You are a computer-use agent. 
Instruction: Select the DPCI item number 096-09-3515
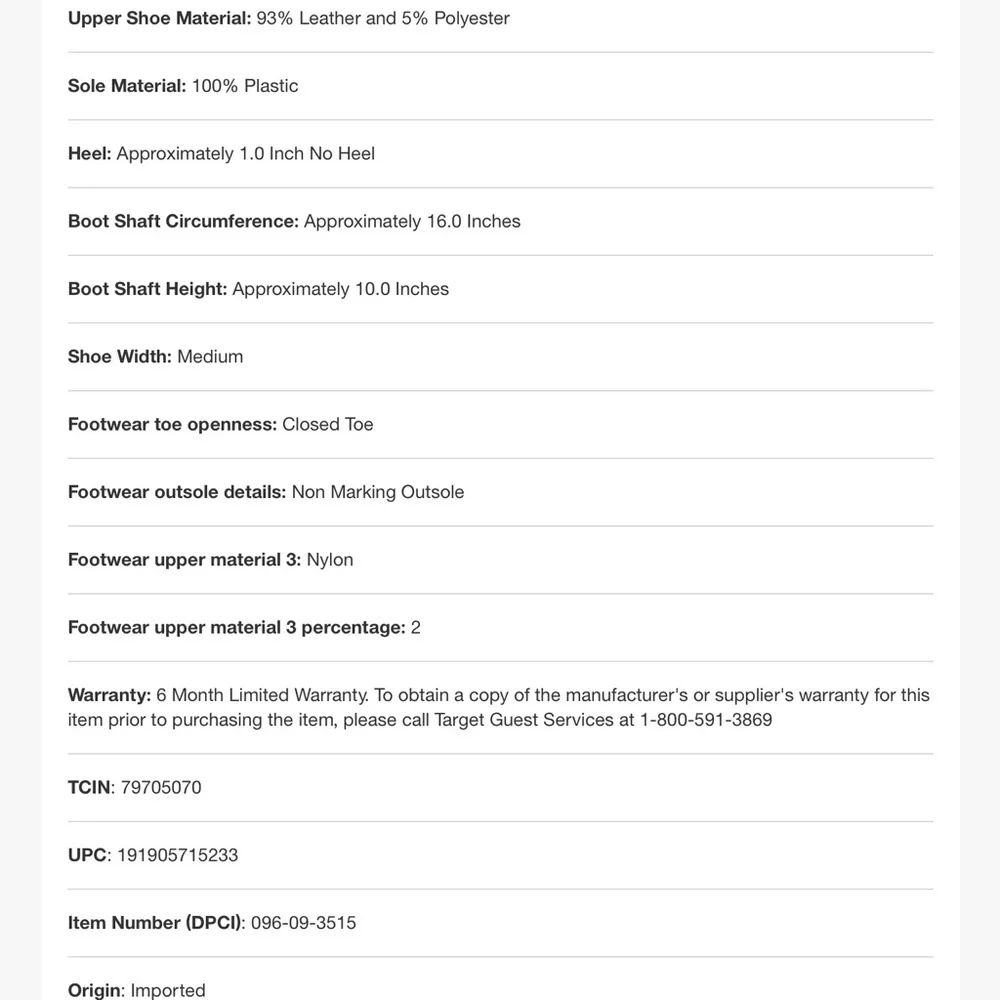pos(304,923)
